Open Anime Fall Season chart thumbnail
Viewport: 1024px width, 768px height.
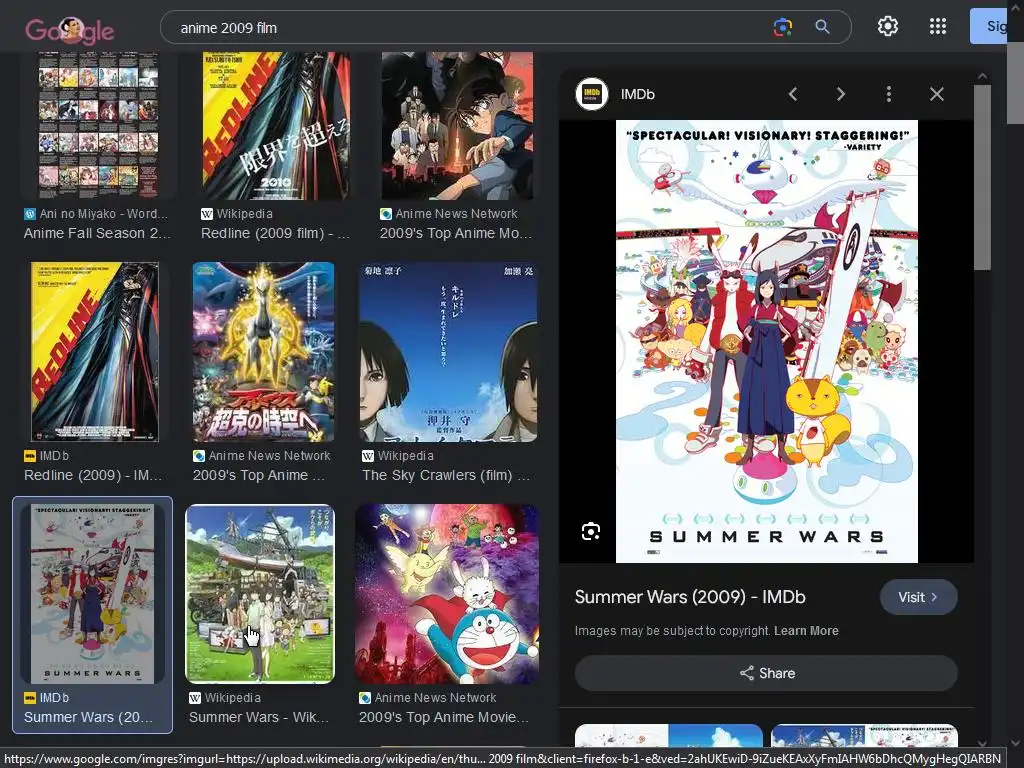[98, 125]
